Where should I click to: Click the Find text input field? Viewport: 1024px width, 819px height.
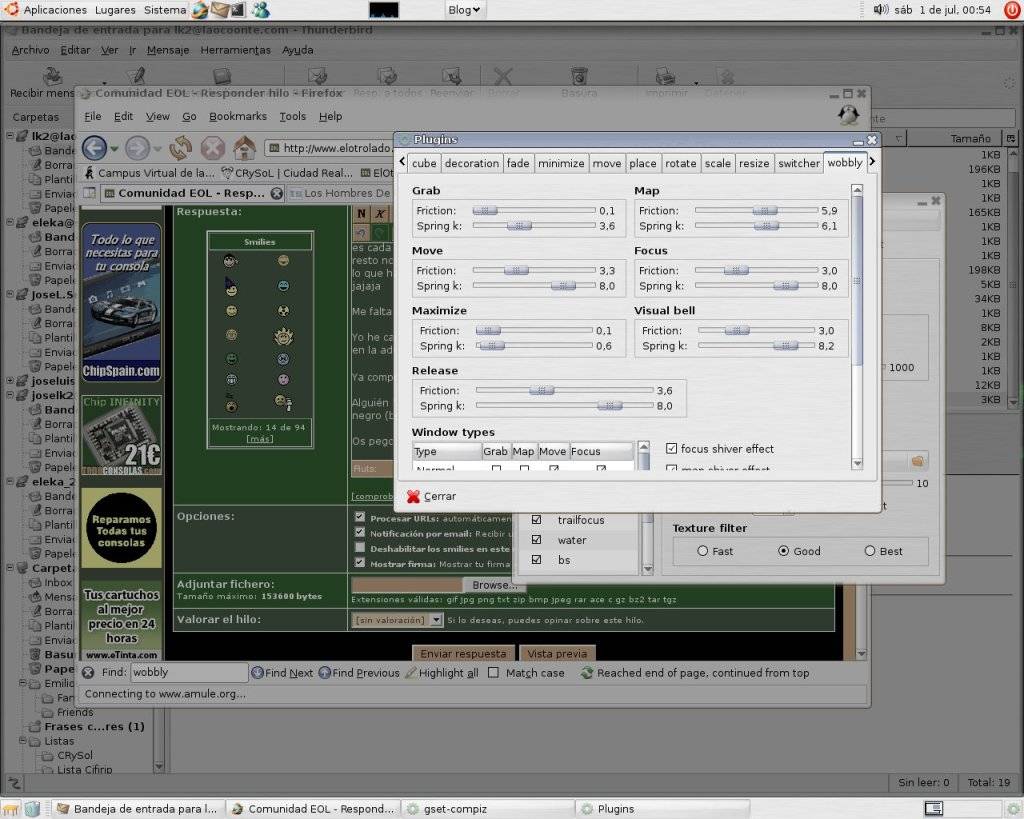(188, 673)
